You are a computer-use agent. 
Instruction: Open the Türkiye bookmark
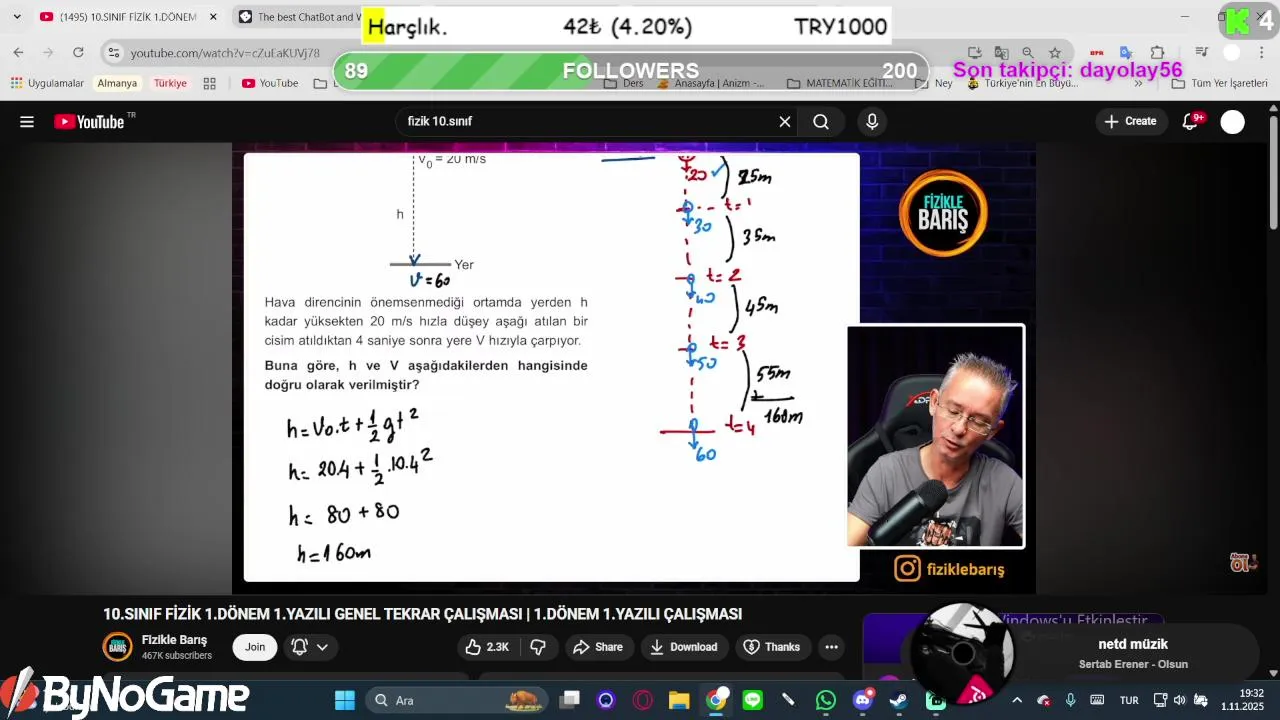click(170, 83)
